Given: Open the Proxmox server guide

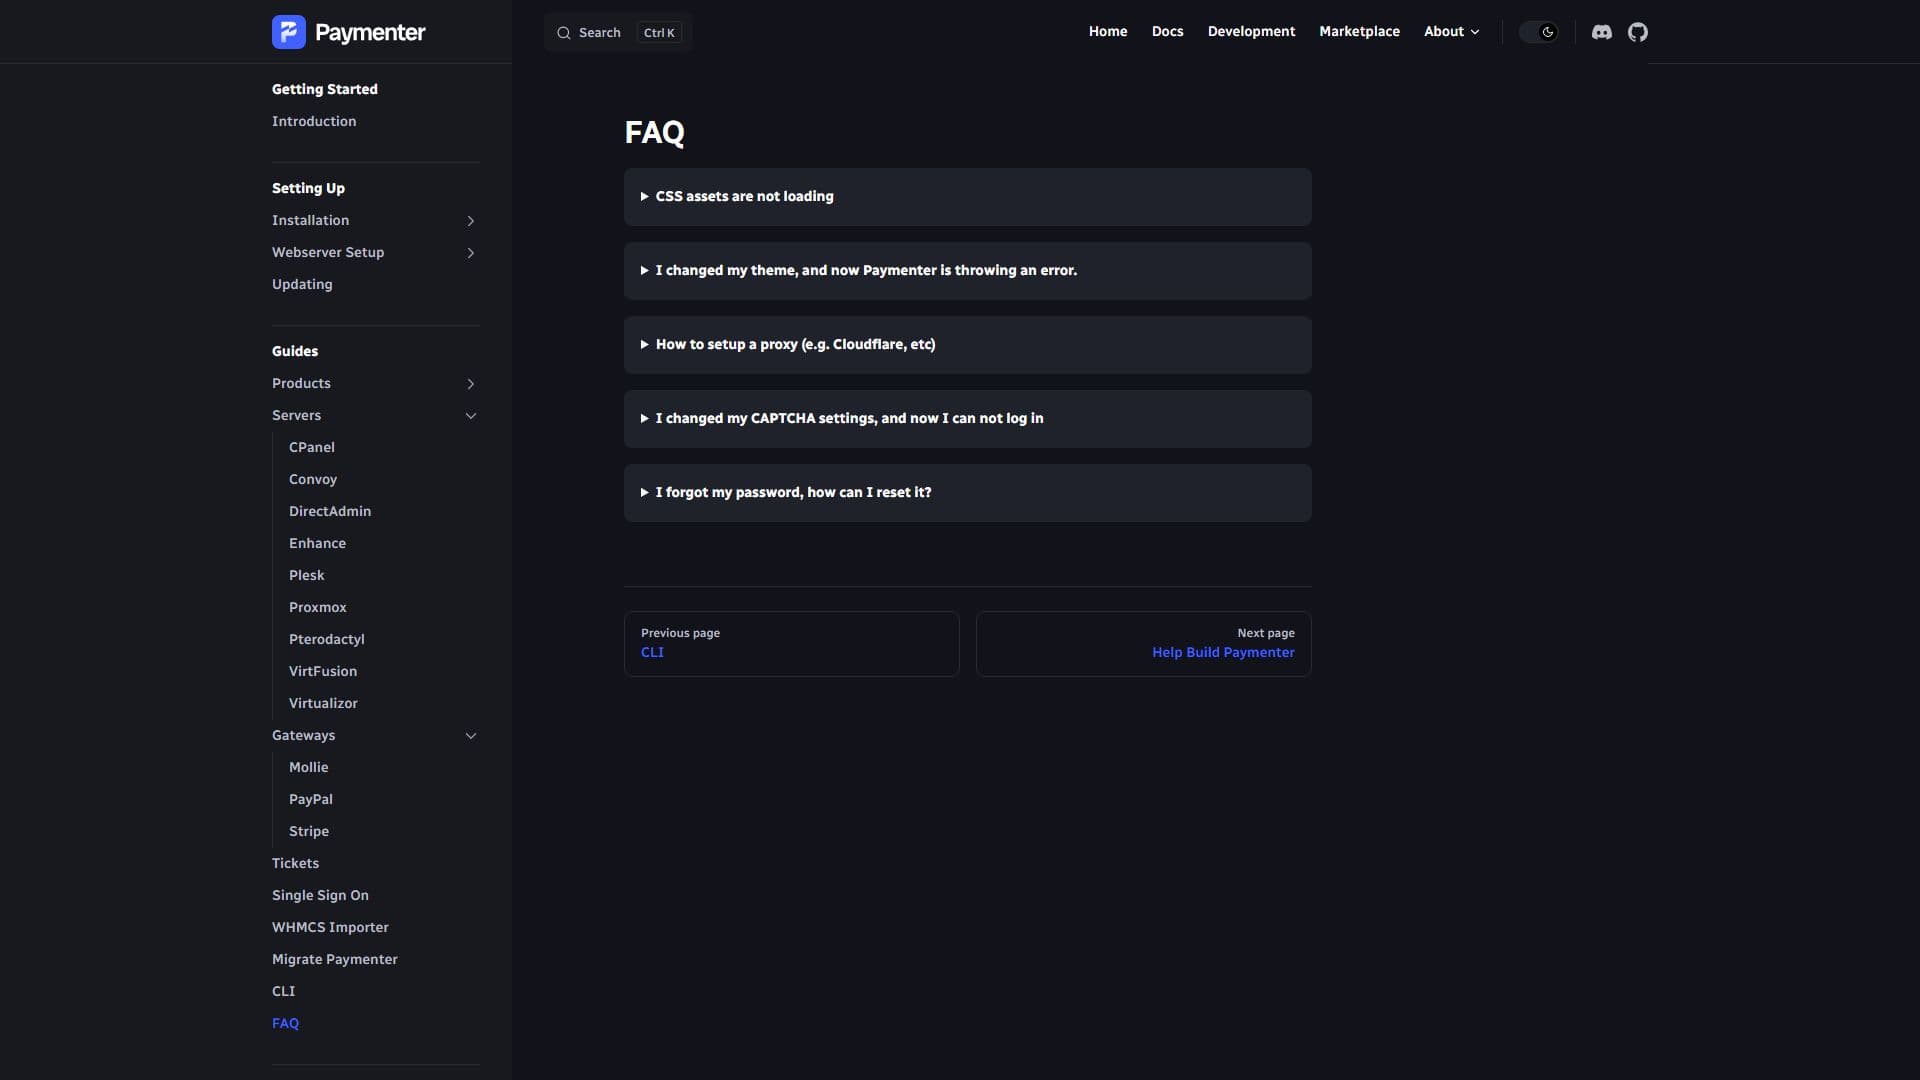Looking at the screenshot, I should [x=318, y=607].
